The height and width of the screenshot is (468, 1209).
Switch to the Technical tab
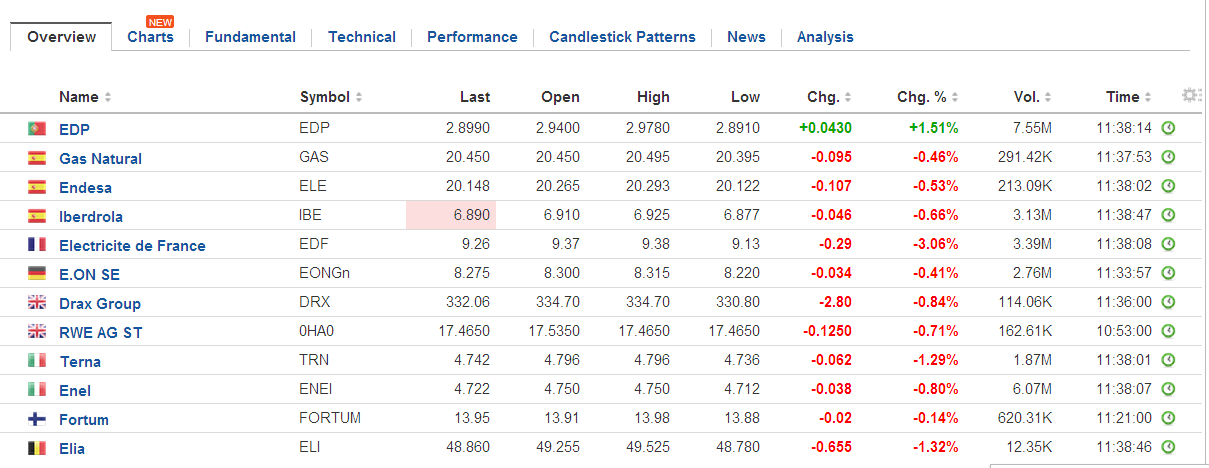click(362, 37)
